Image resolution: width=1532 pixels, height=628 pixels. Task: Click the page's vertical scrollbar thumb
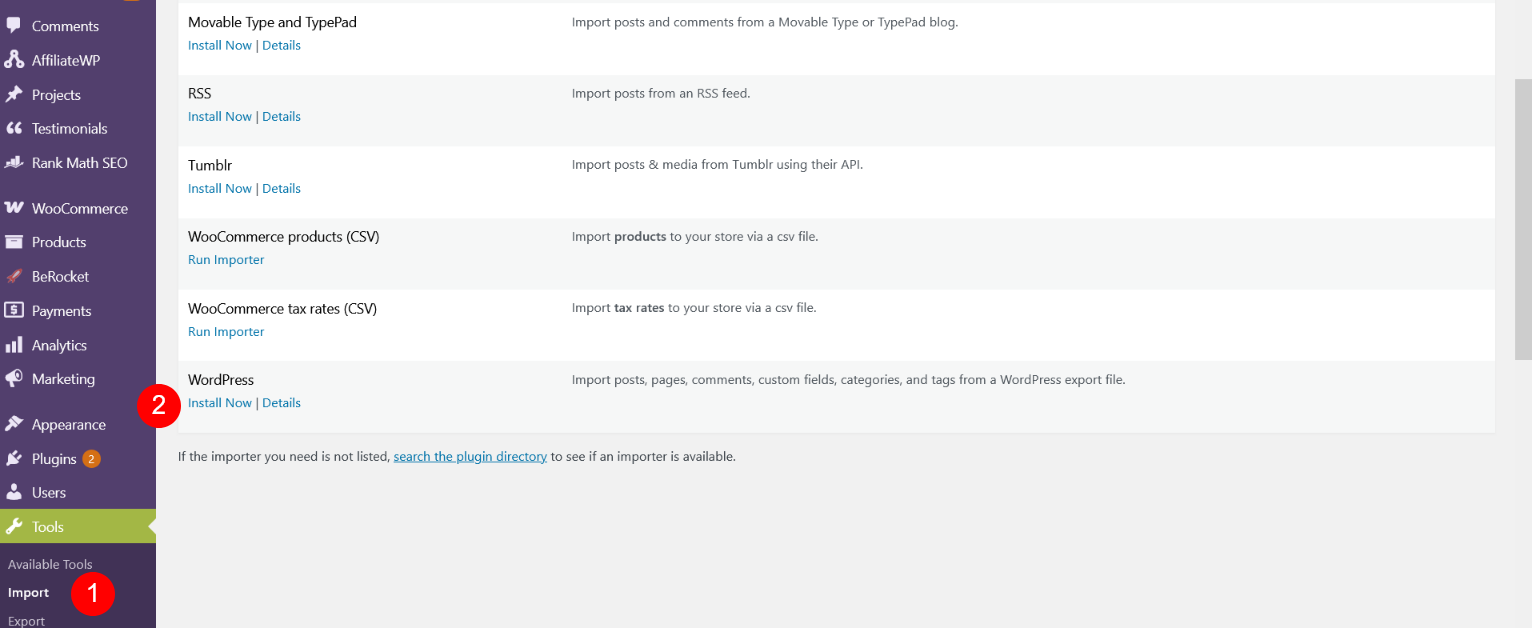[1523, 219]
